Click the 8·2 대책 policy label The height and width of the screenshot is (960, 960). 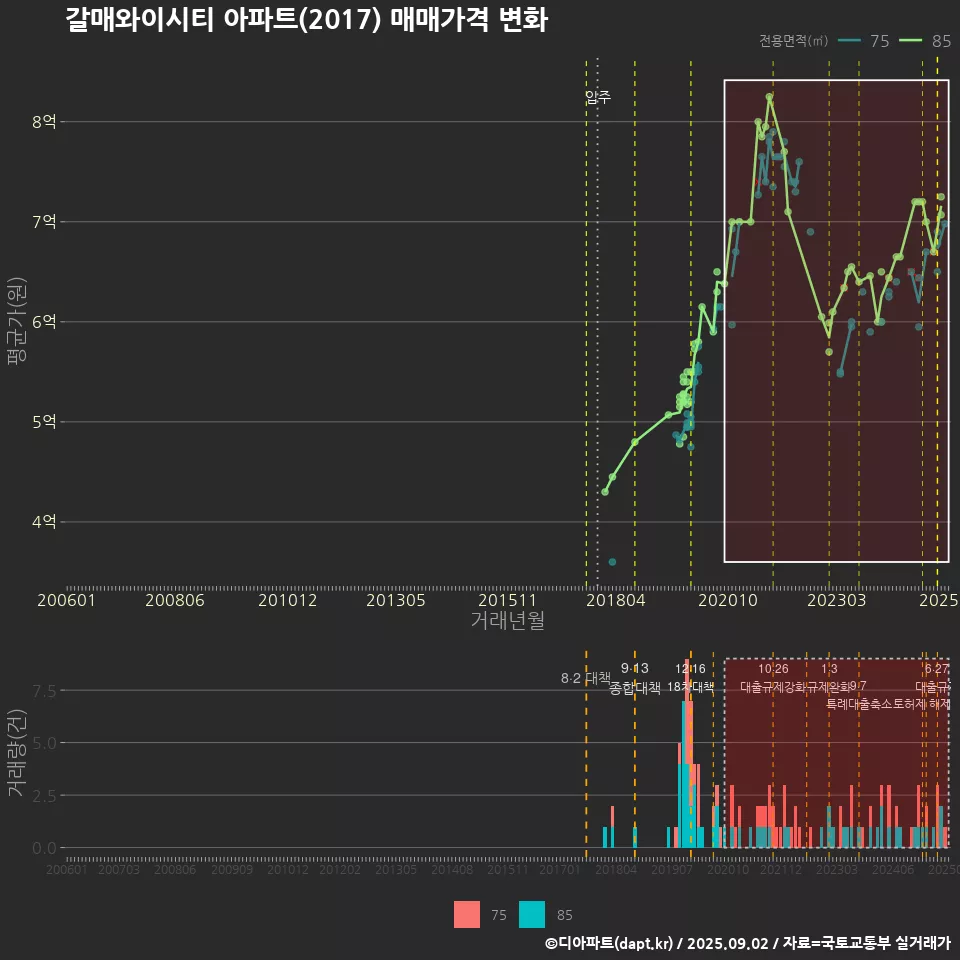tap(586, 678)
